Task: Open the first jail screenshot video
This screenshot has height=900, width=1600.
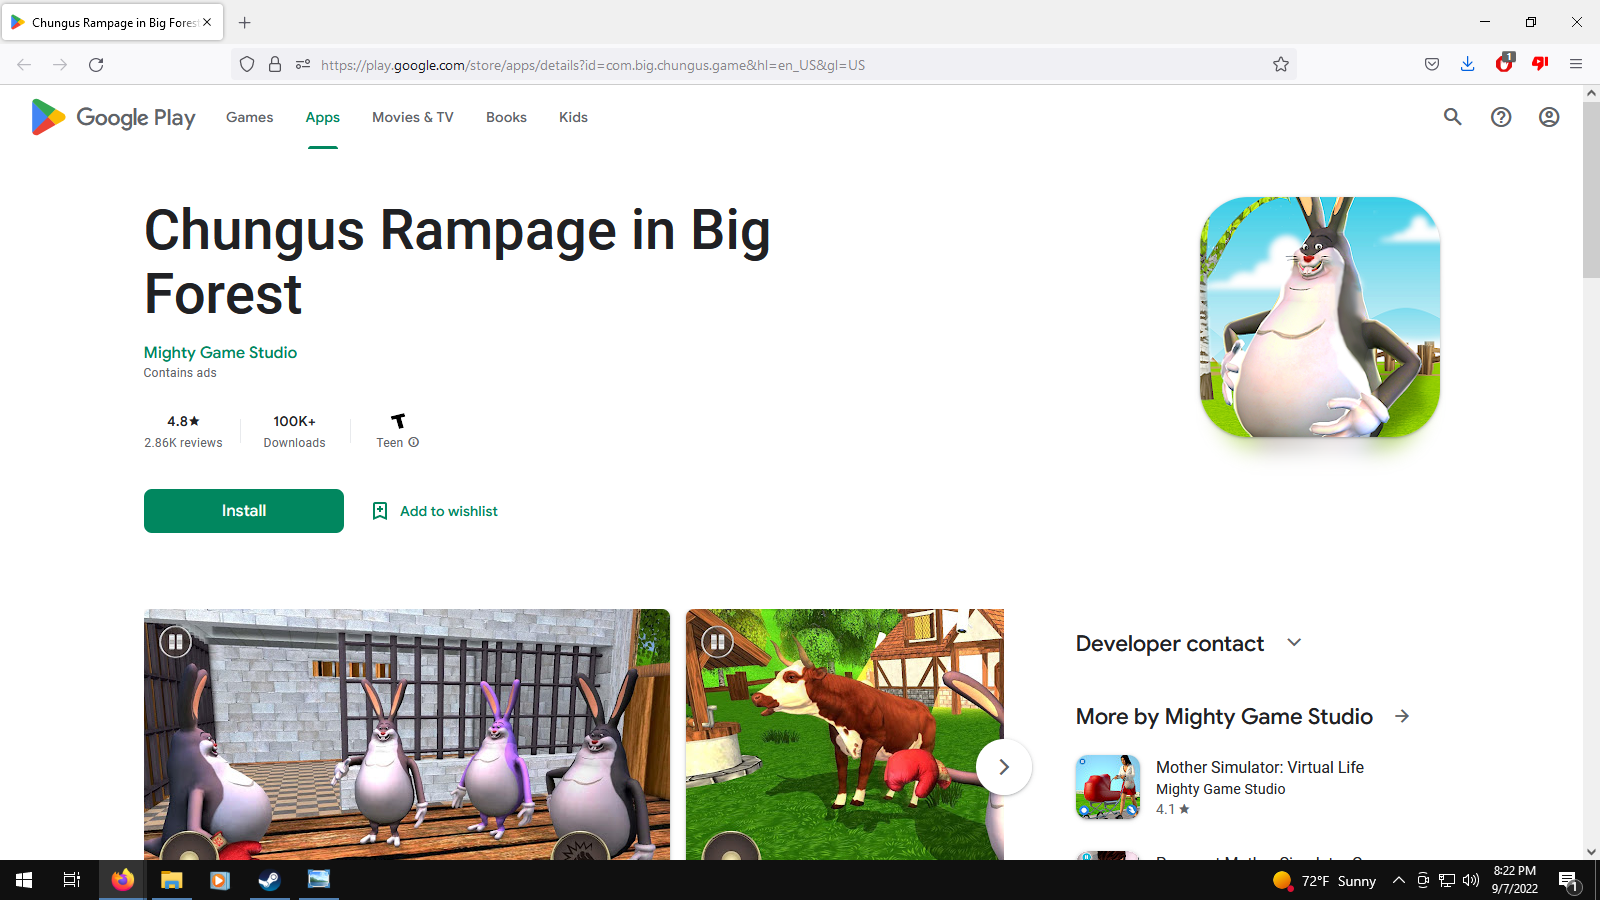Action: coord(407,734)
